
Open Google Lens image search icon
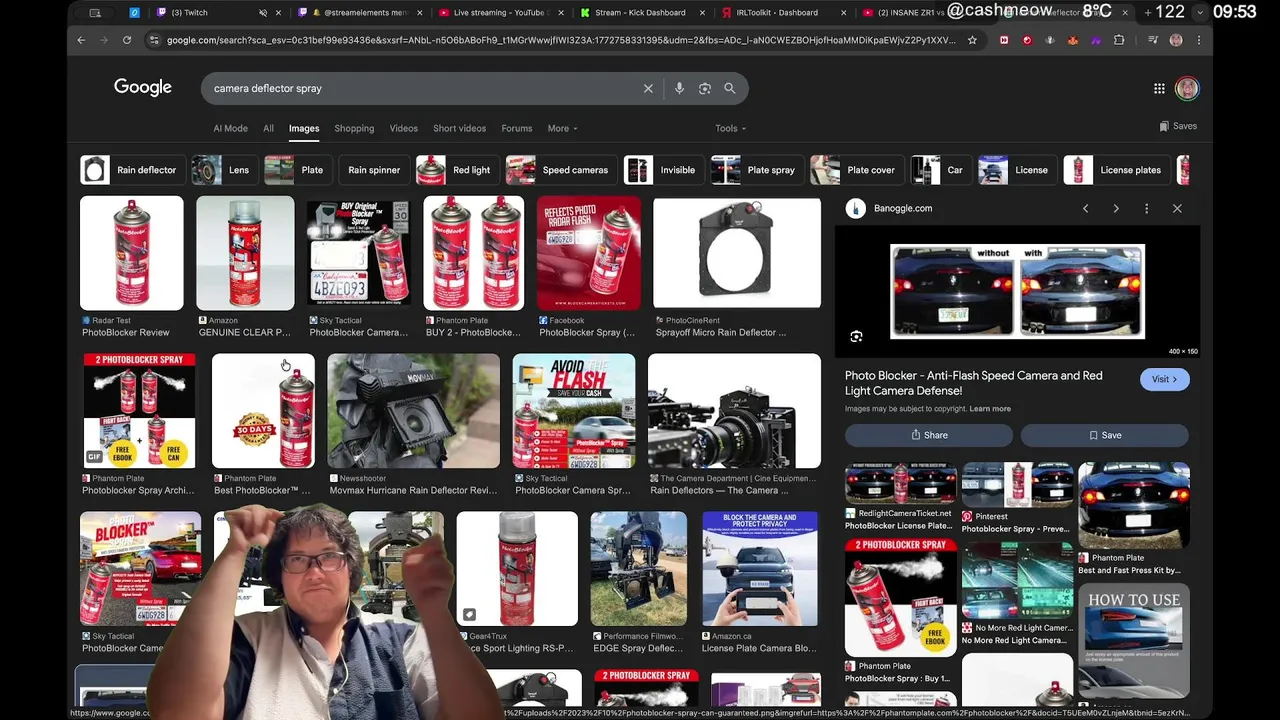point(705,88)
